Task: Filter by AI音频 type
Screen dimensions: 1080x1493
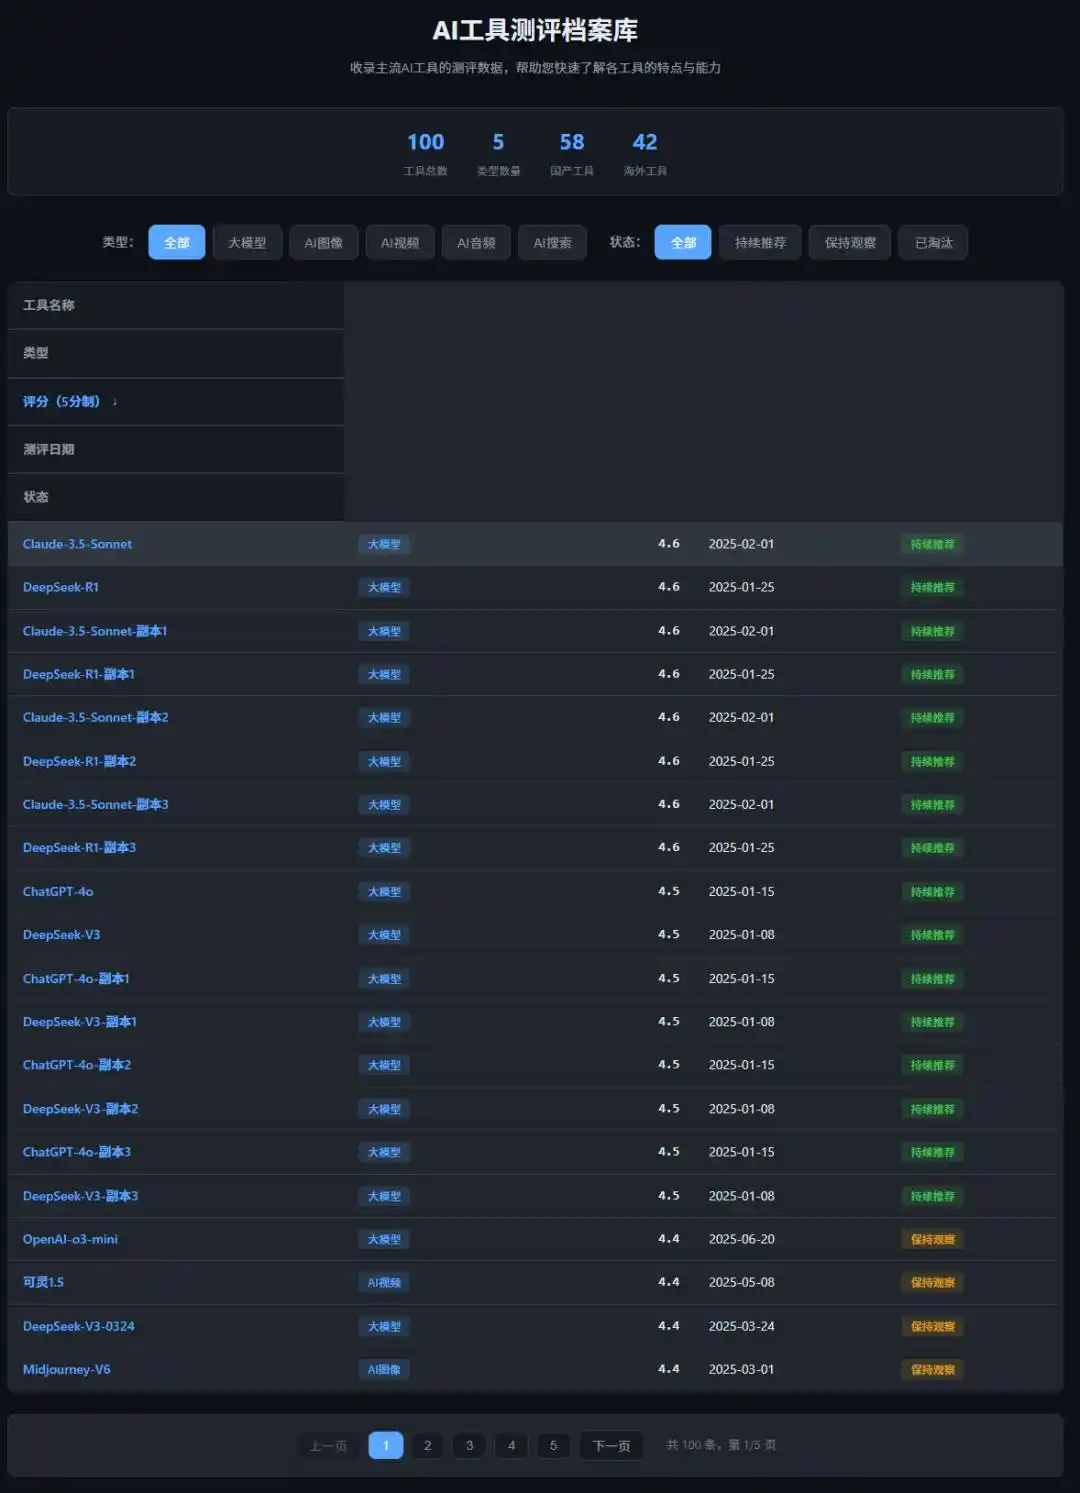Action: (x=476, y=242)
